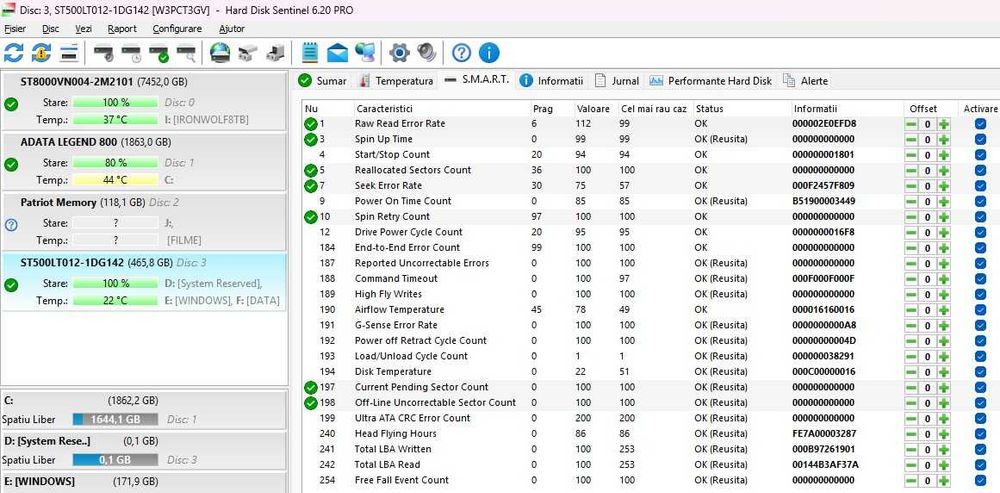The image size is (1000, 493).
Task: Open the Disc menu
Action: 50,29
